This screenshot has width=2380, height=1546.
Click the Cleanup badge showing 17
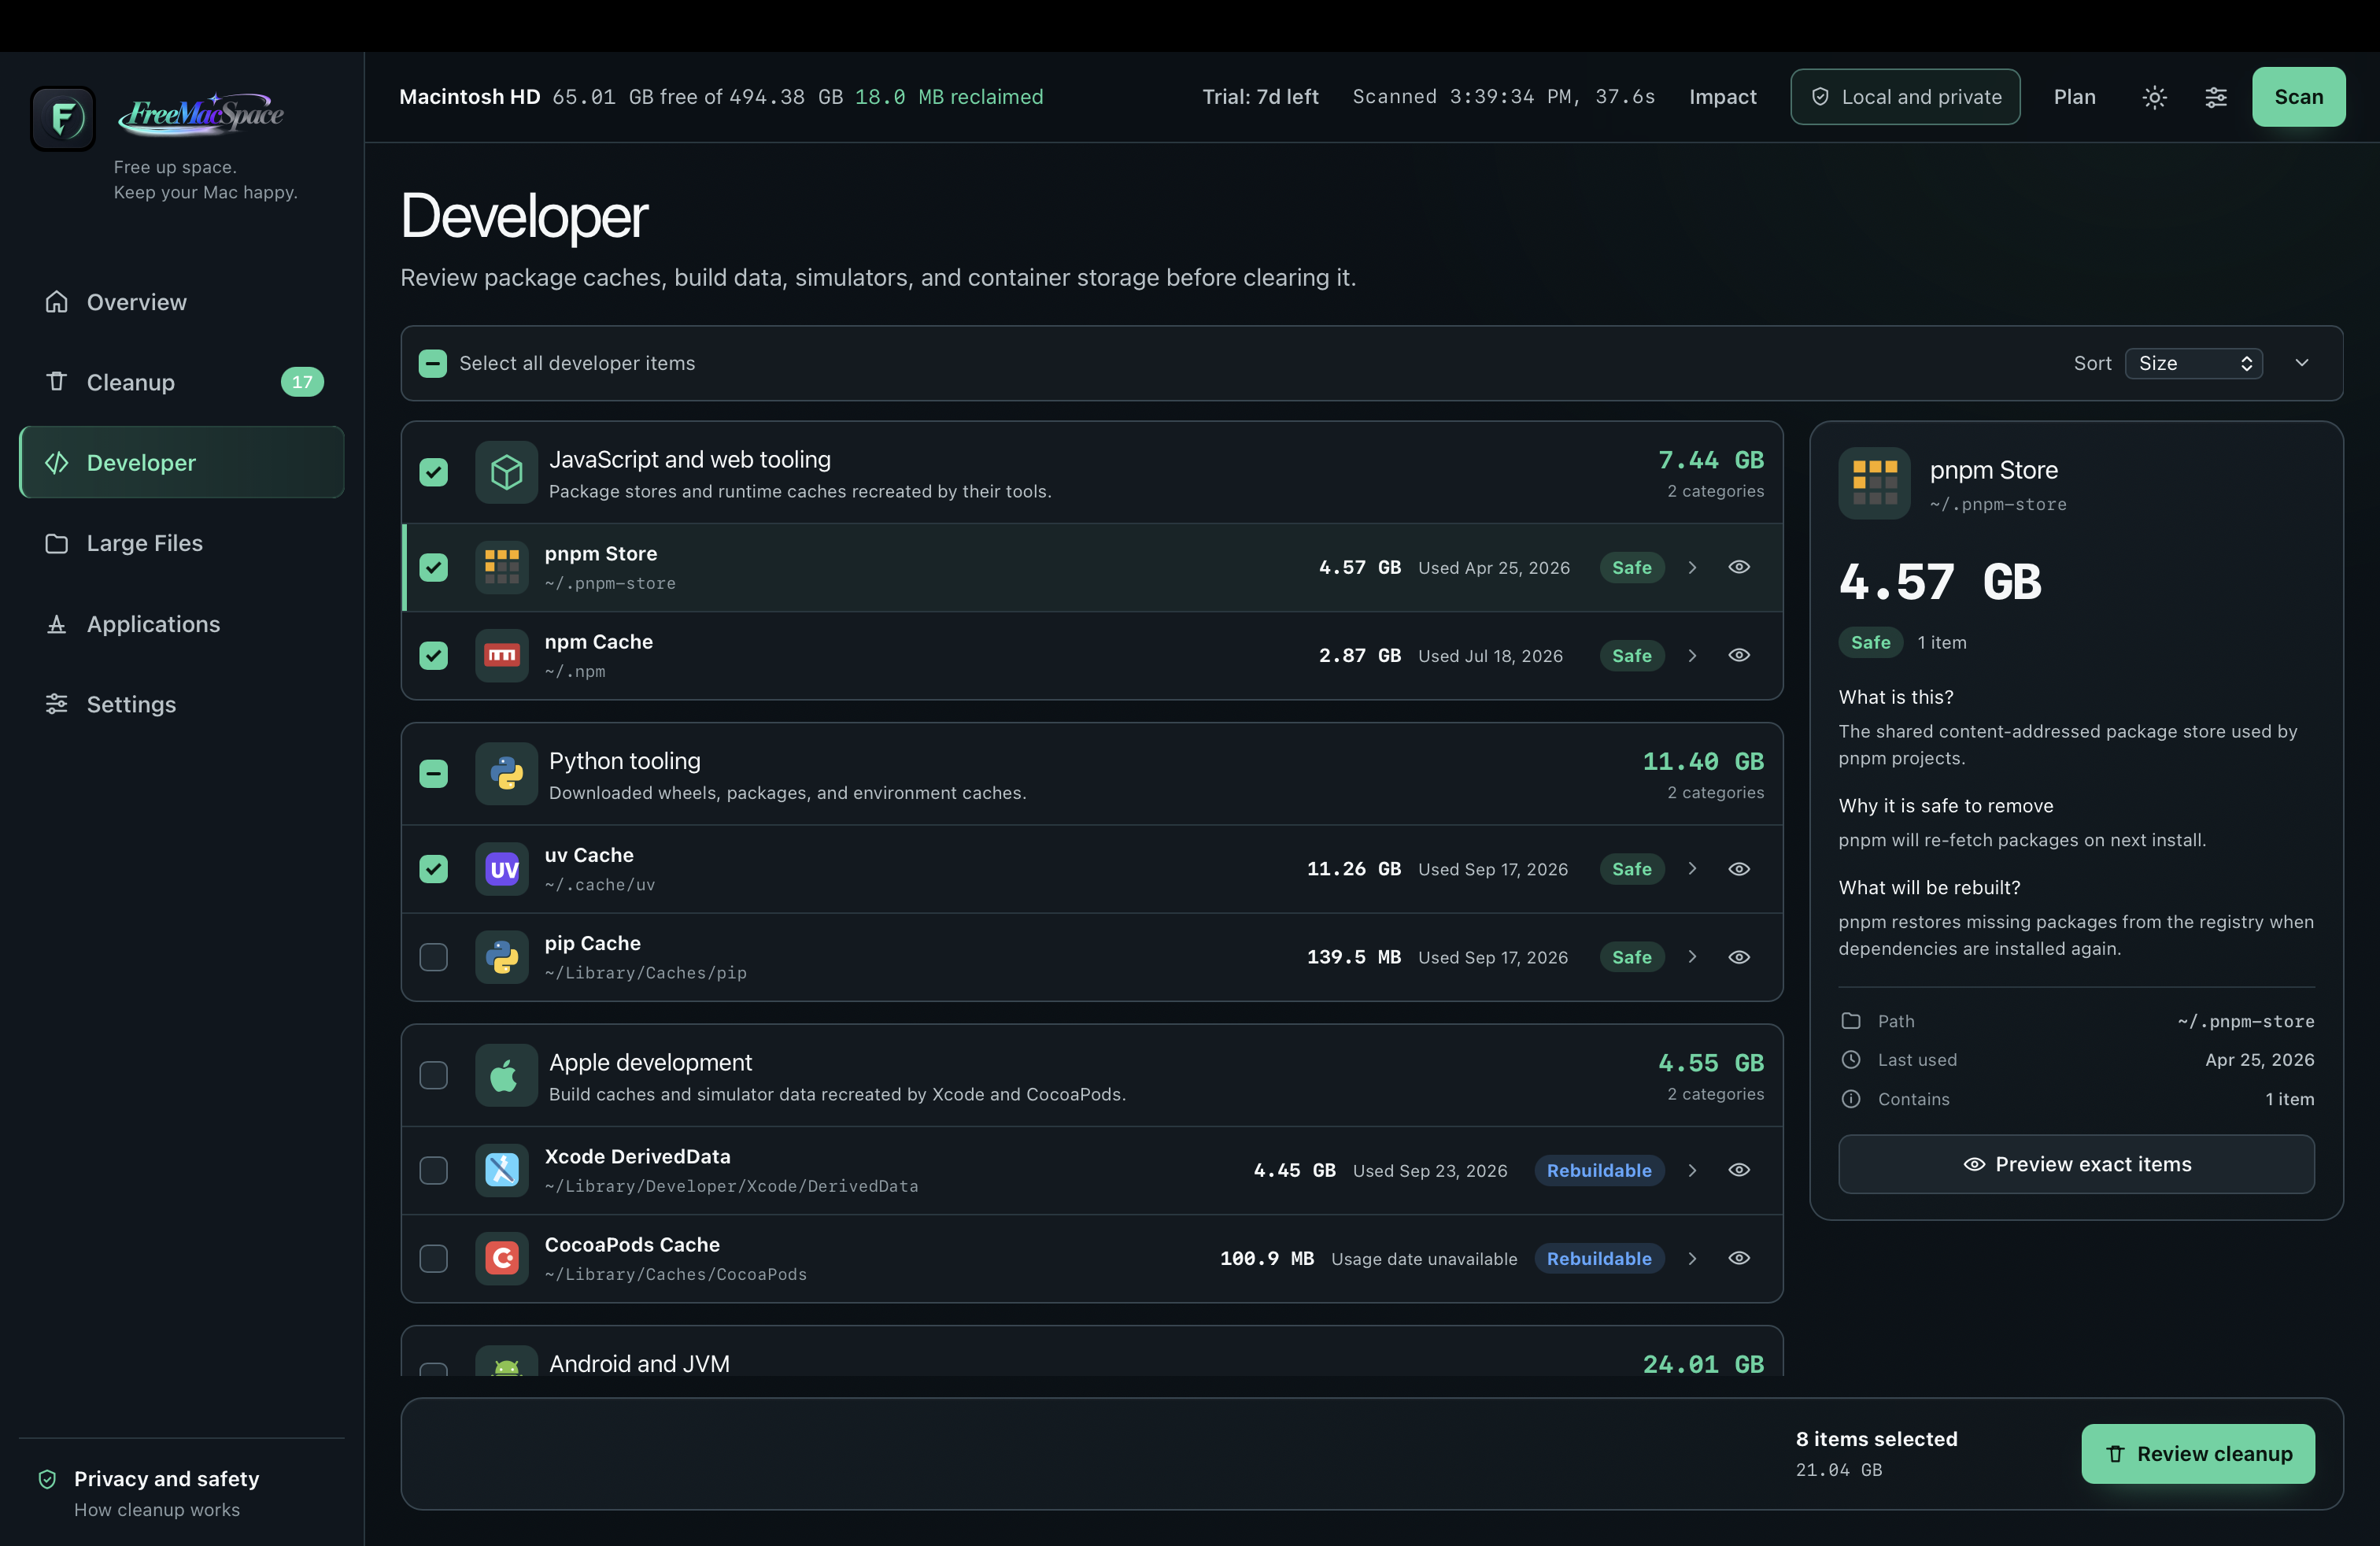(302, 382)
